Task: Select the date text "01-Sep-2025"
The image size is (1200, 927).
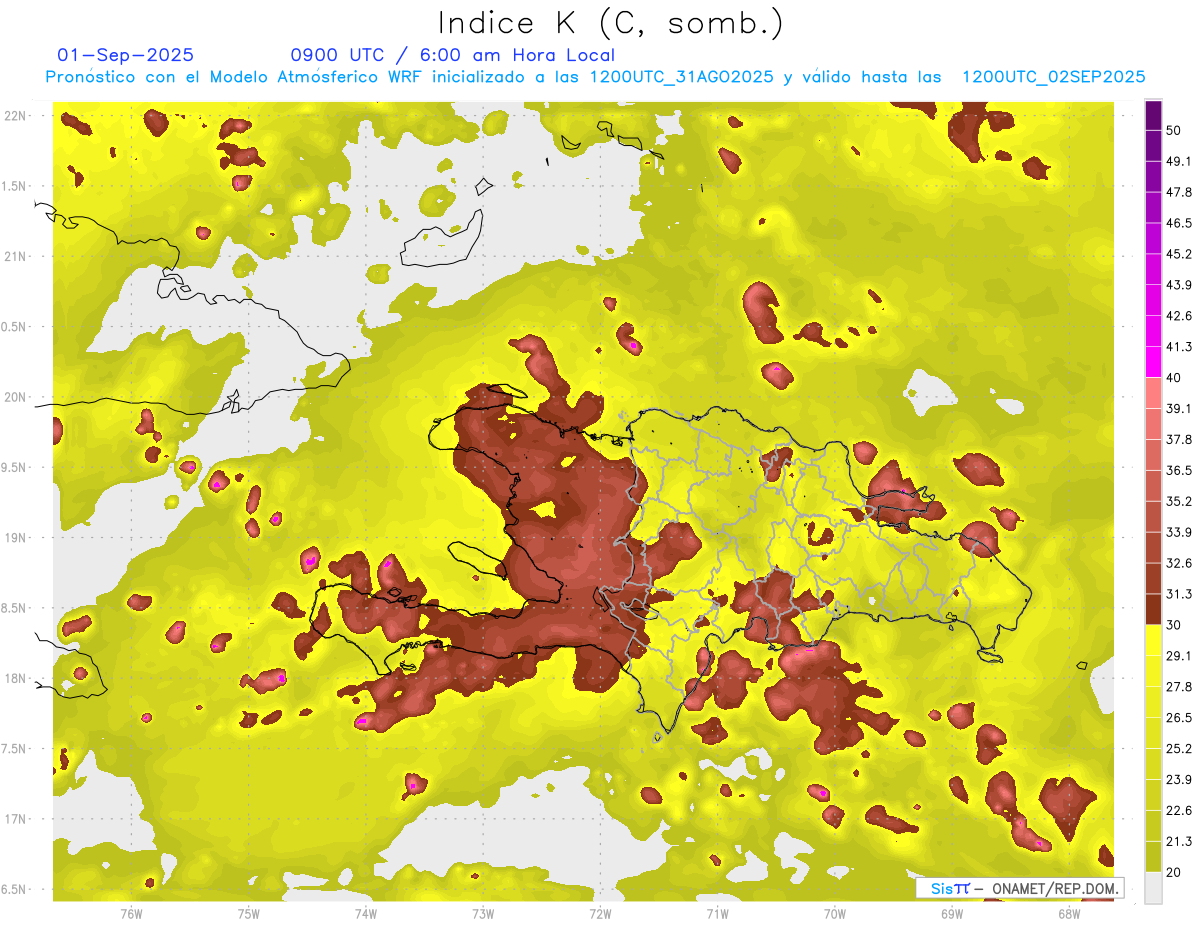Action: (x=126, y=55)
